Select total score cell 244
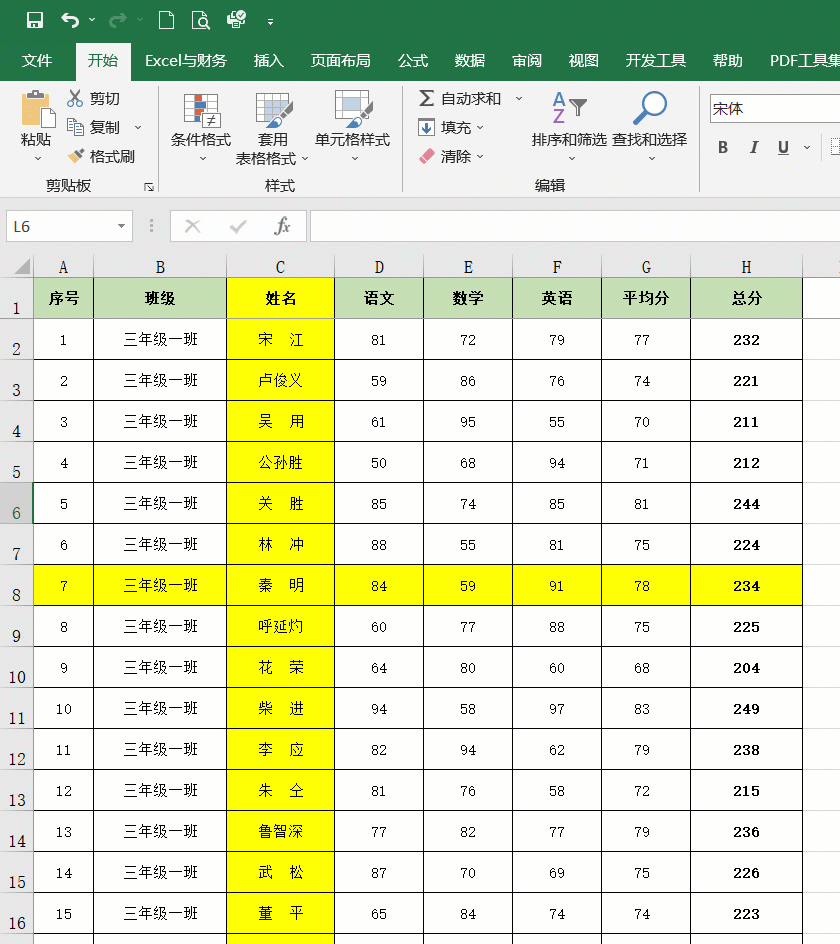Image resolution: width=840 pixels, height=944 pixels. (747, 503)
